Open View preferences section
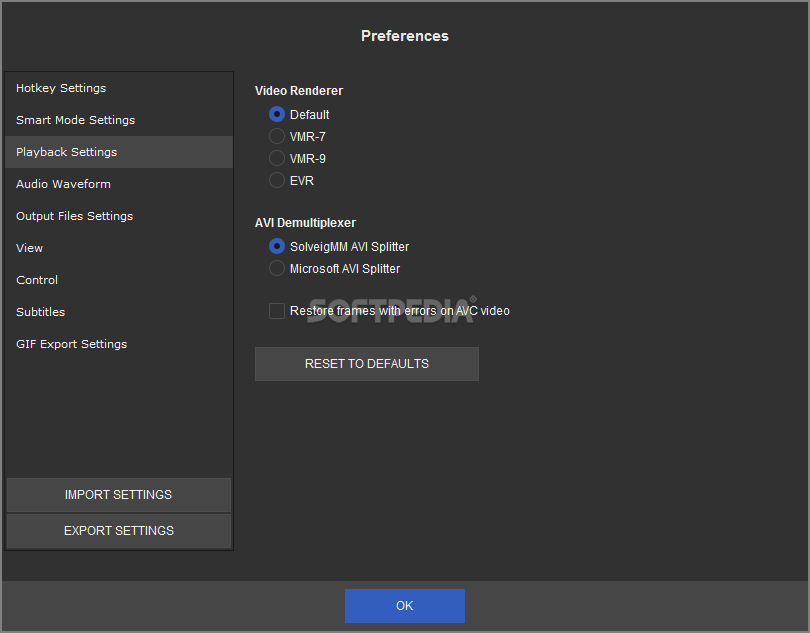This screenshot has width=810, height=633. (x=119, y=248)
